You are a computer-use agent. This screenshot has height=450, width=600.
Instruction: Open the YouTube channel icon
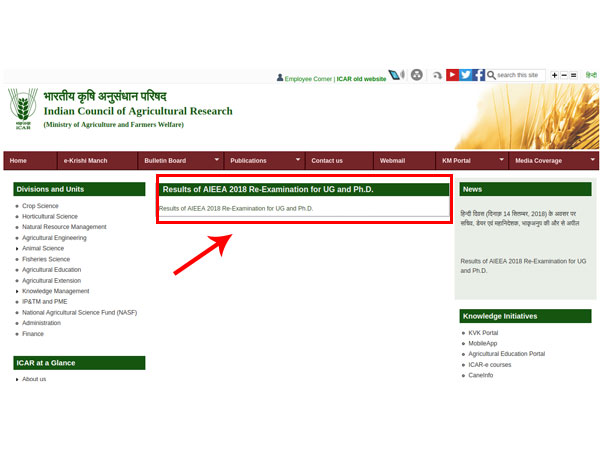click(x=452, y=75)
